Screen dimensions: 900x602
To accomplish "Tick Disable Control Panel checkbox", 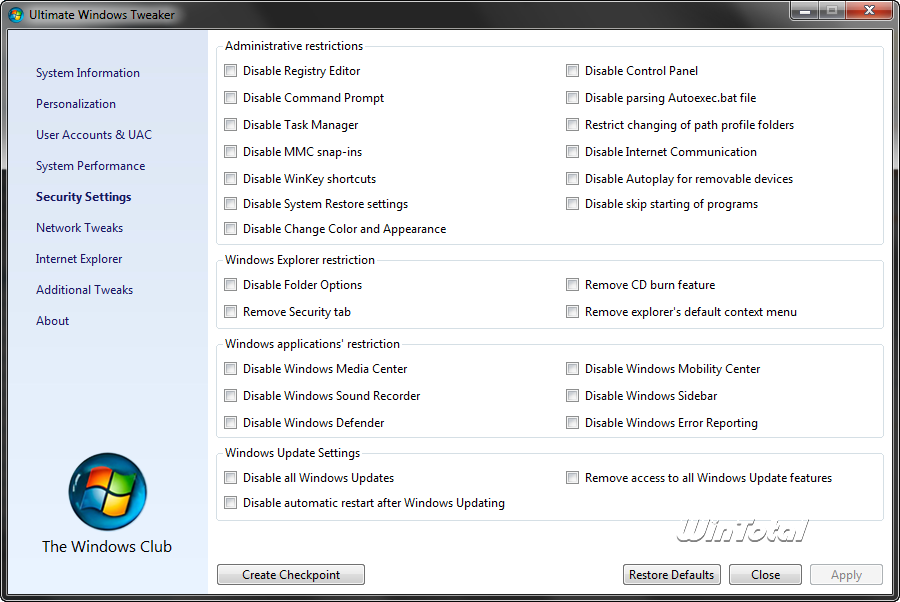I will coord(573,71).
